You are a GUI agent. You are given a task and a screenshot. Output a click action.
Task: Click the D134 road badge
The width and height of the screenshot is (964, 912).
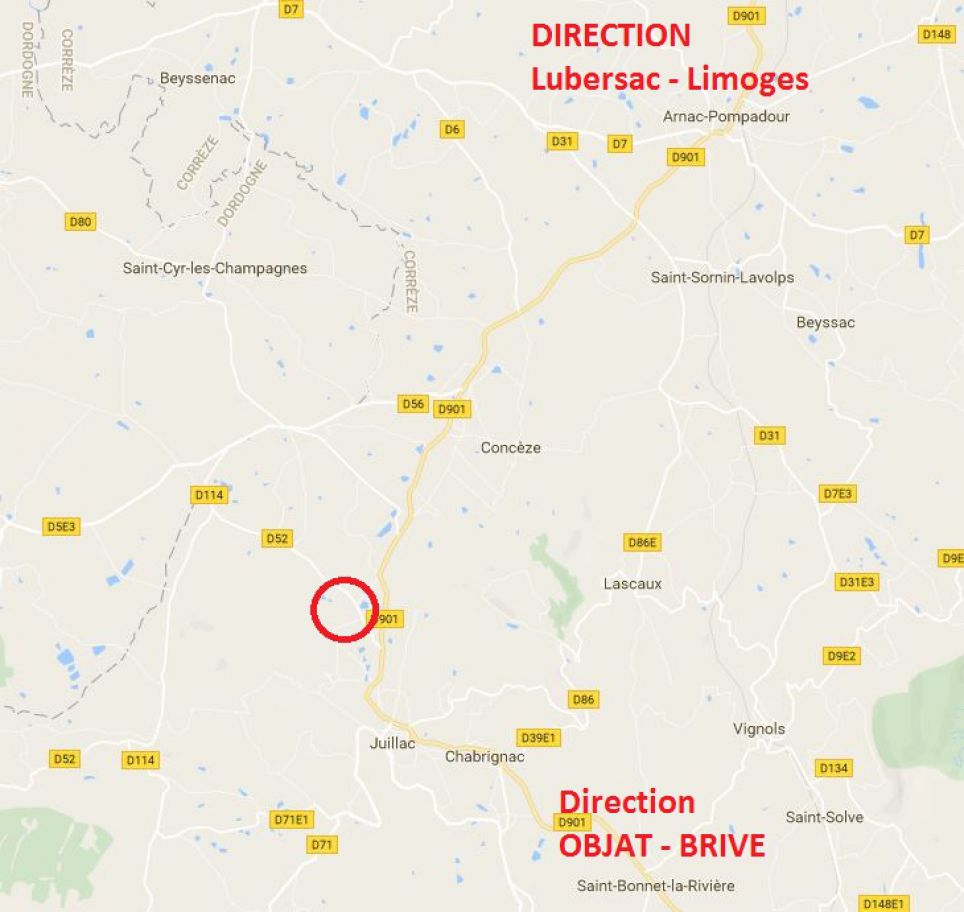pos(834,767)
